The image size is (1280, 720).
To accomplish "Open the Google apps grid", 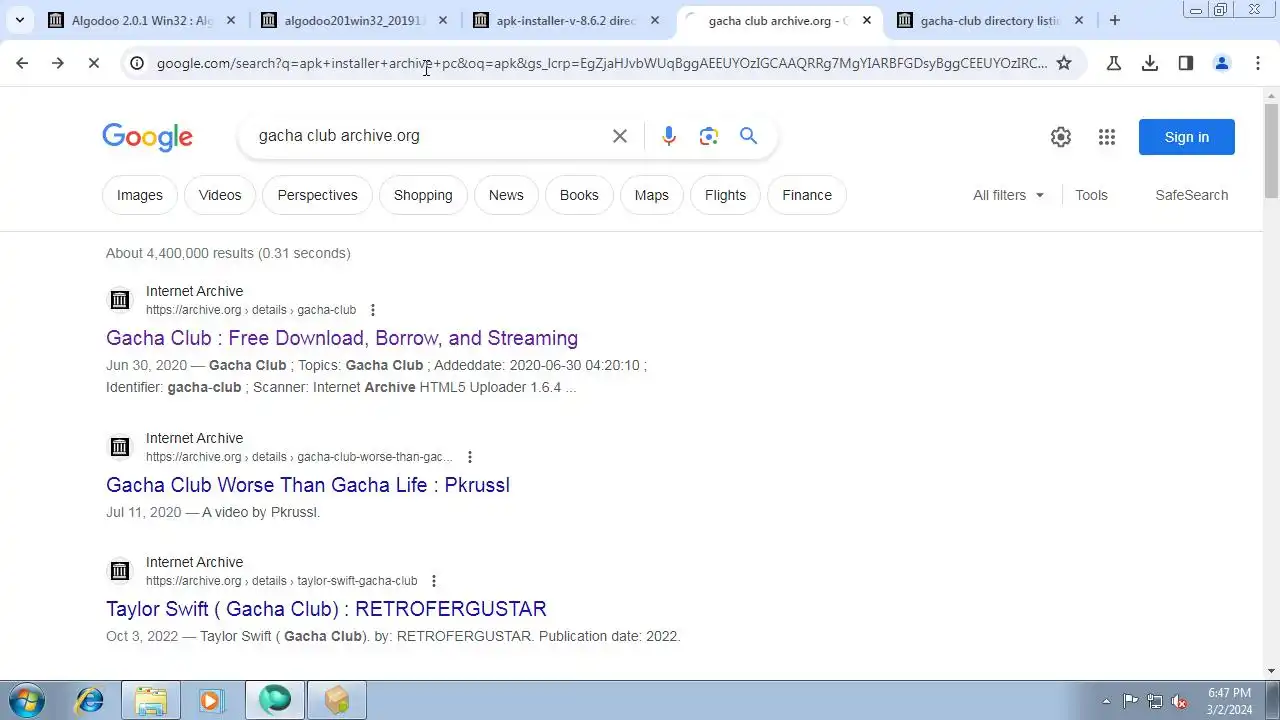I will point(1107,137).
